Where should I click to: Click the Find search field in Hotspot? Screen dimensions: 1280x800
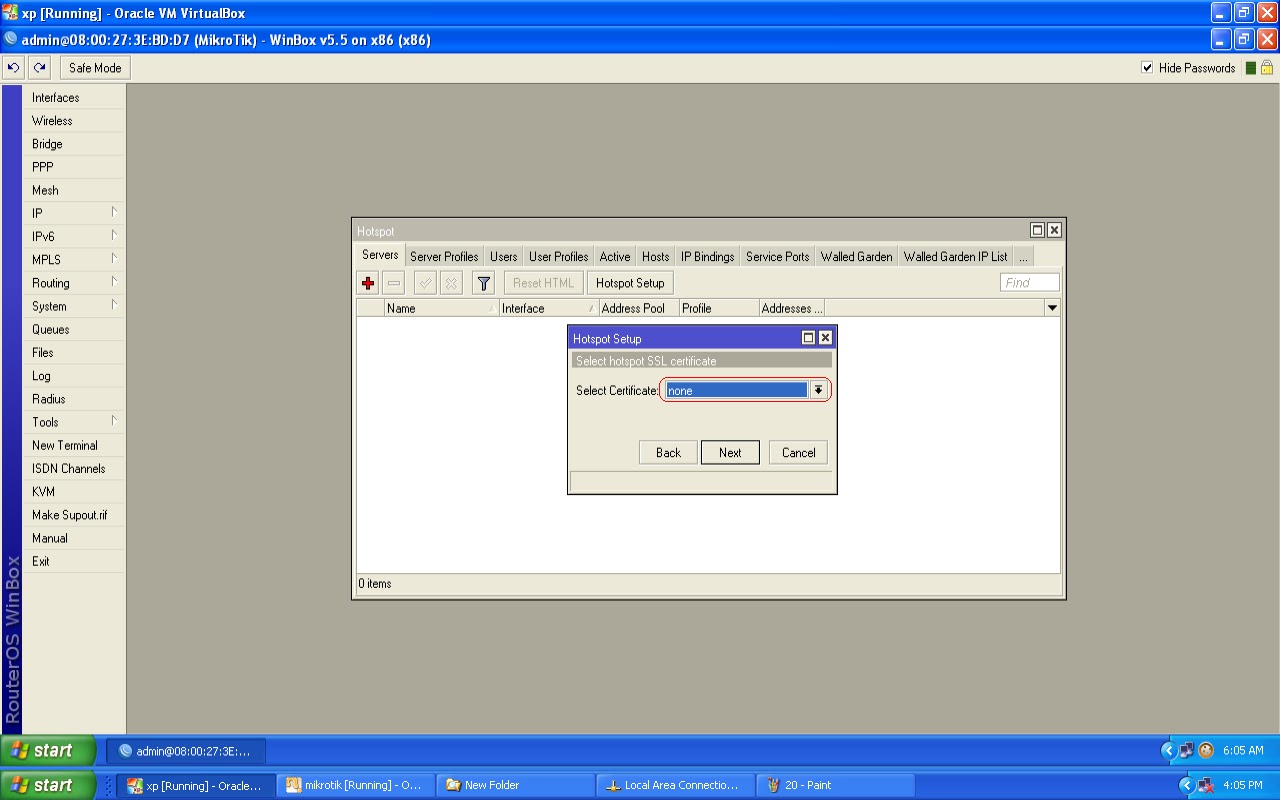point(1030,283)
